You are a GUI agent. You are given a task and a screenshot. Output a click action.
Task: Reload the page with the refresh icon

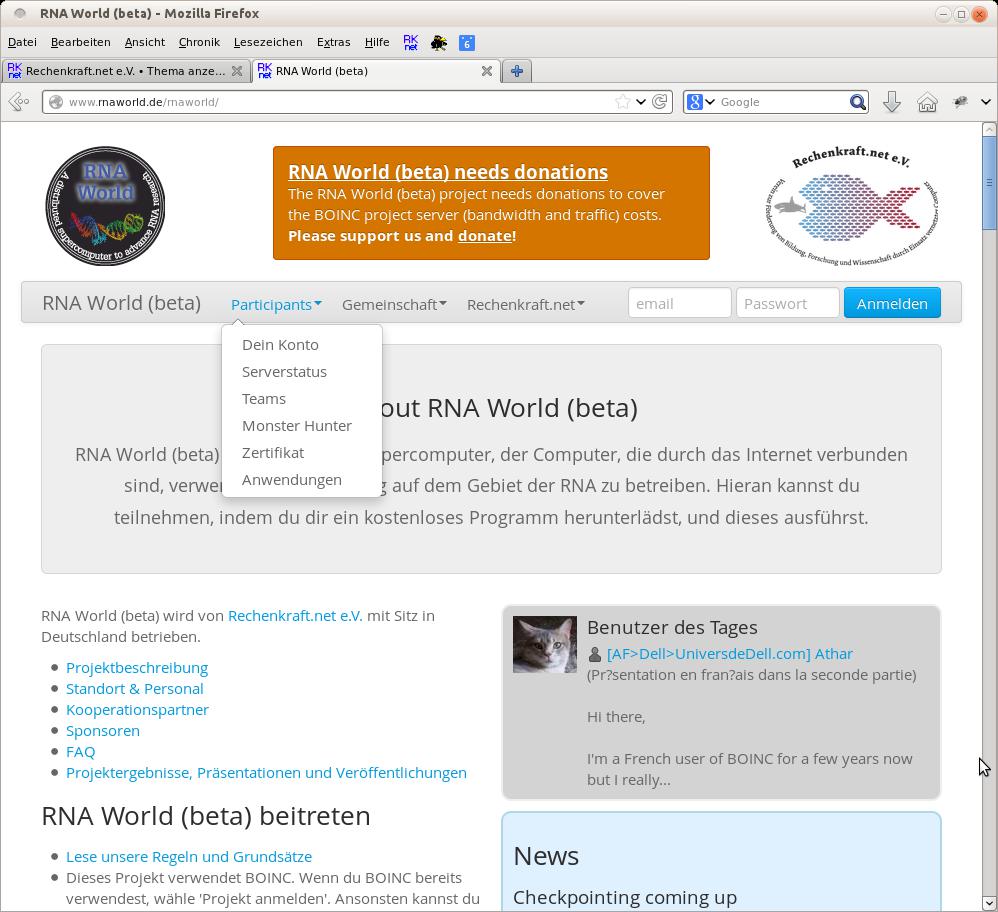click(x=660, y=102)
